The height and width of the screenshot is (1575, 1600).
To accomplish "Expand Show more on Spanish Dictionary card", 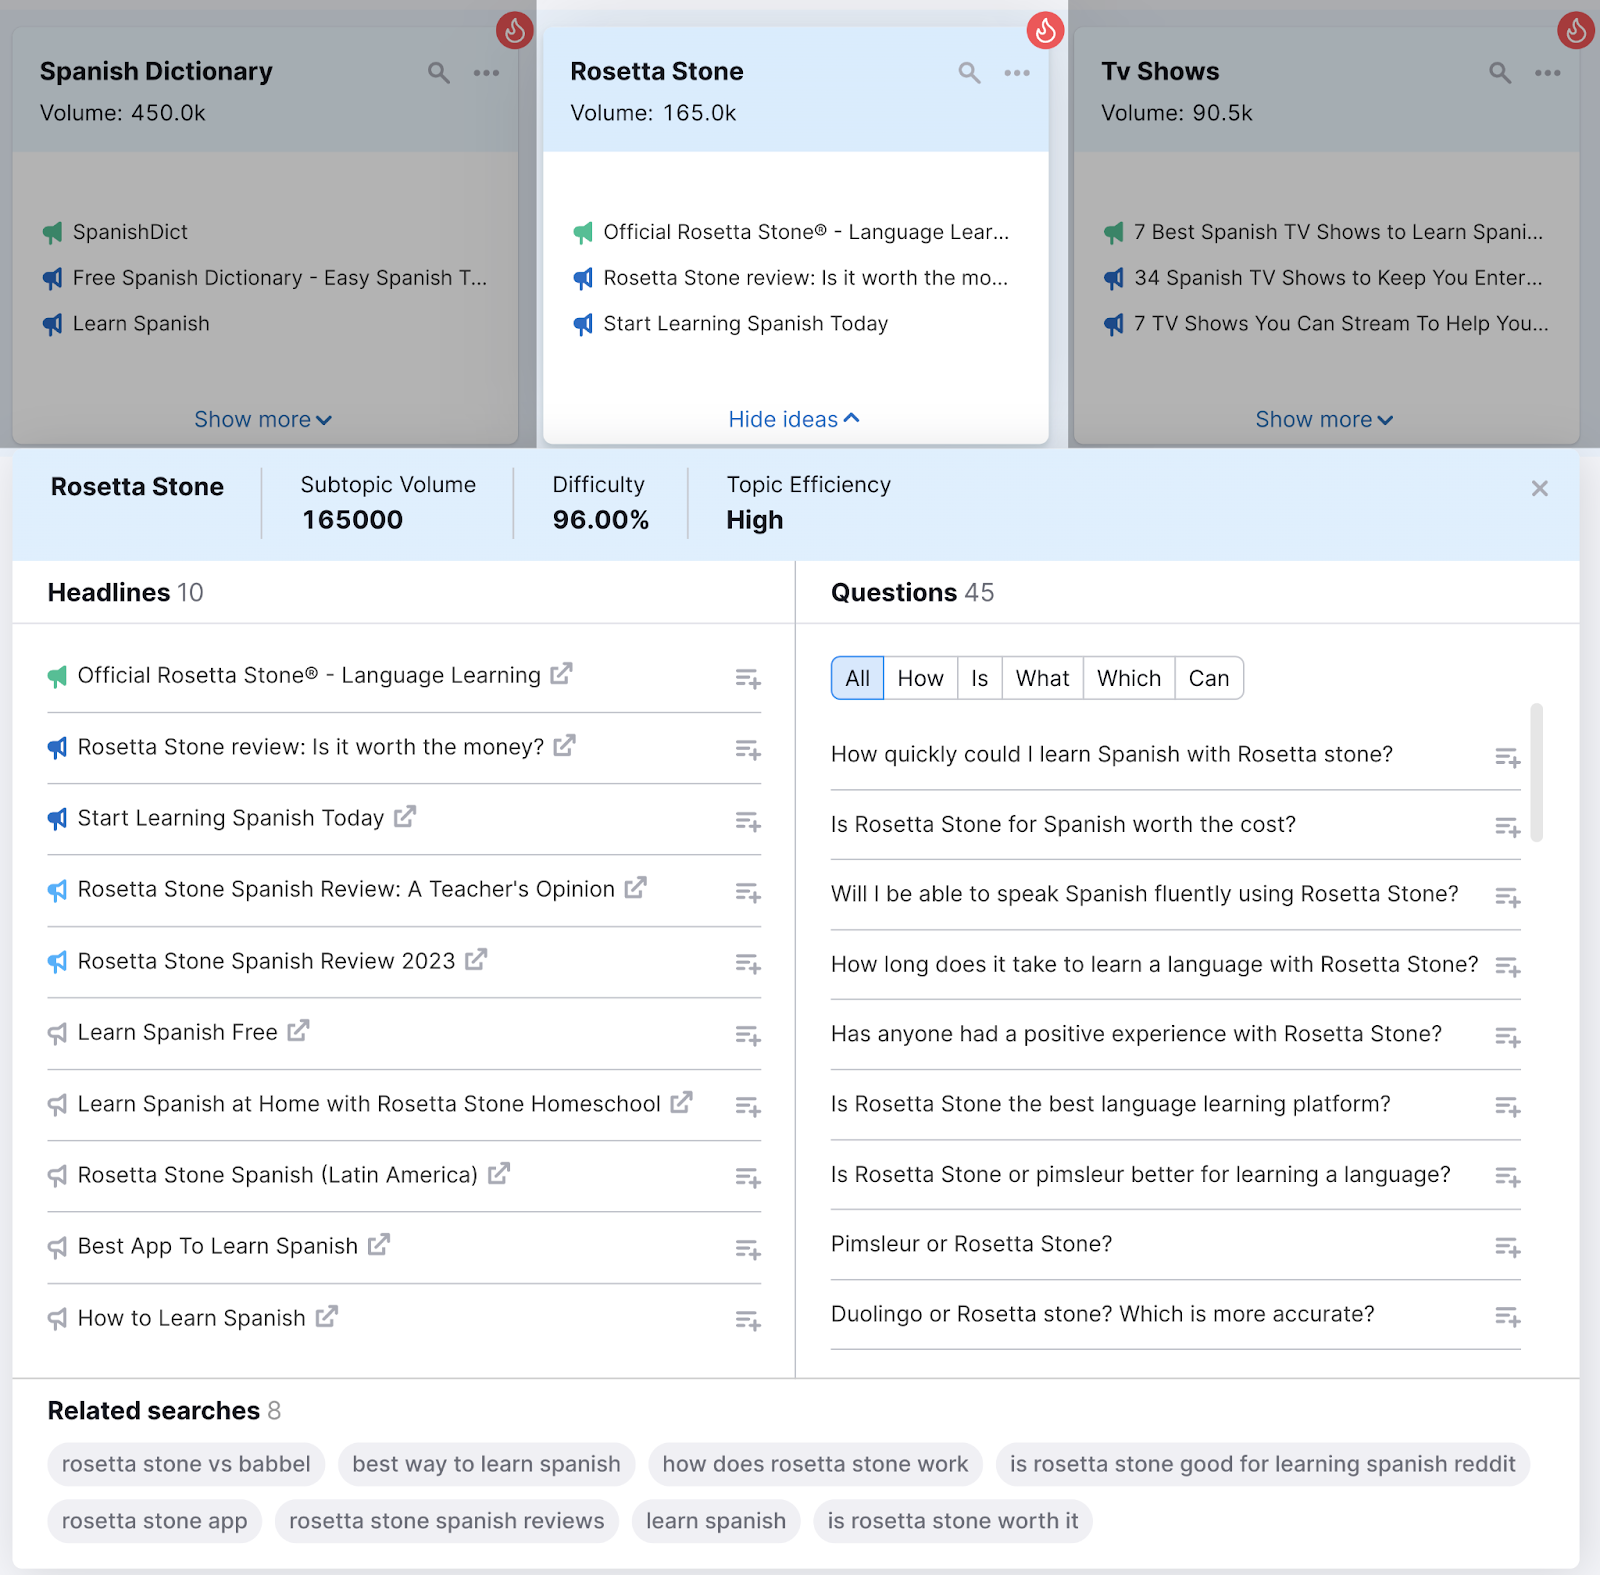I will point(262,420).
